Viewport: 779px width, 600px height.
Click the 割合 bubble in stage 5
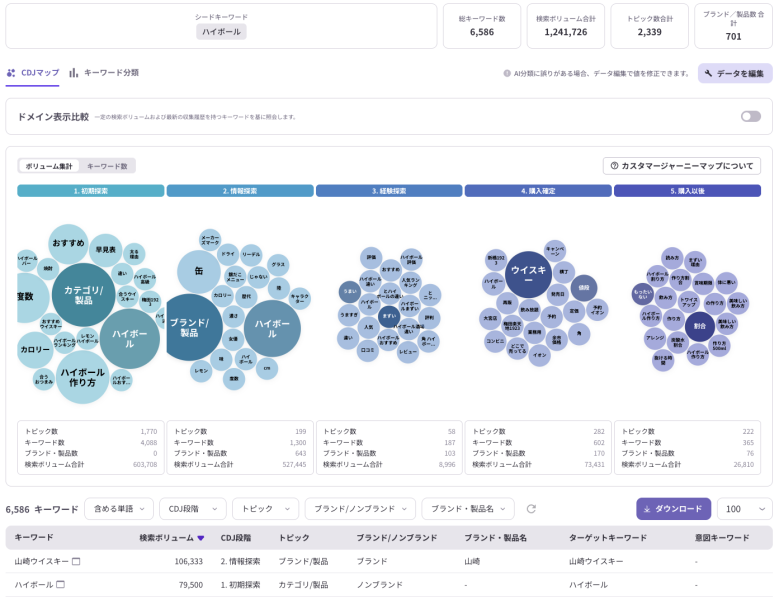click(x=699, y=326)
